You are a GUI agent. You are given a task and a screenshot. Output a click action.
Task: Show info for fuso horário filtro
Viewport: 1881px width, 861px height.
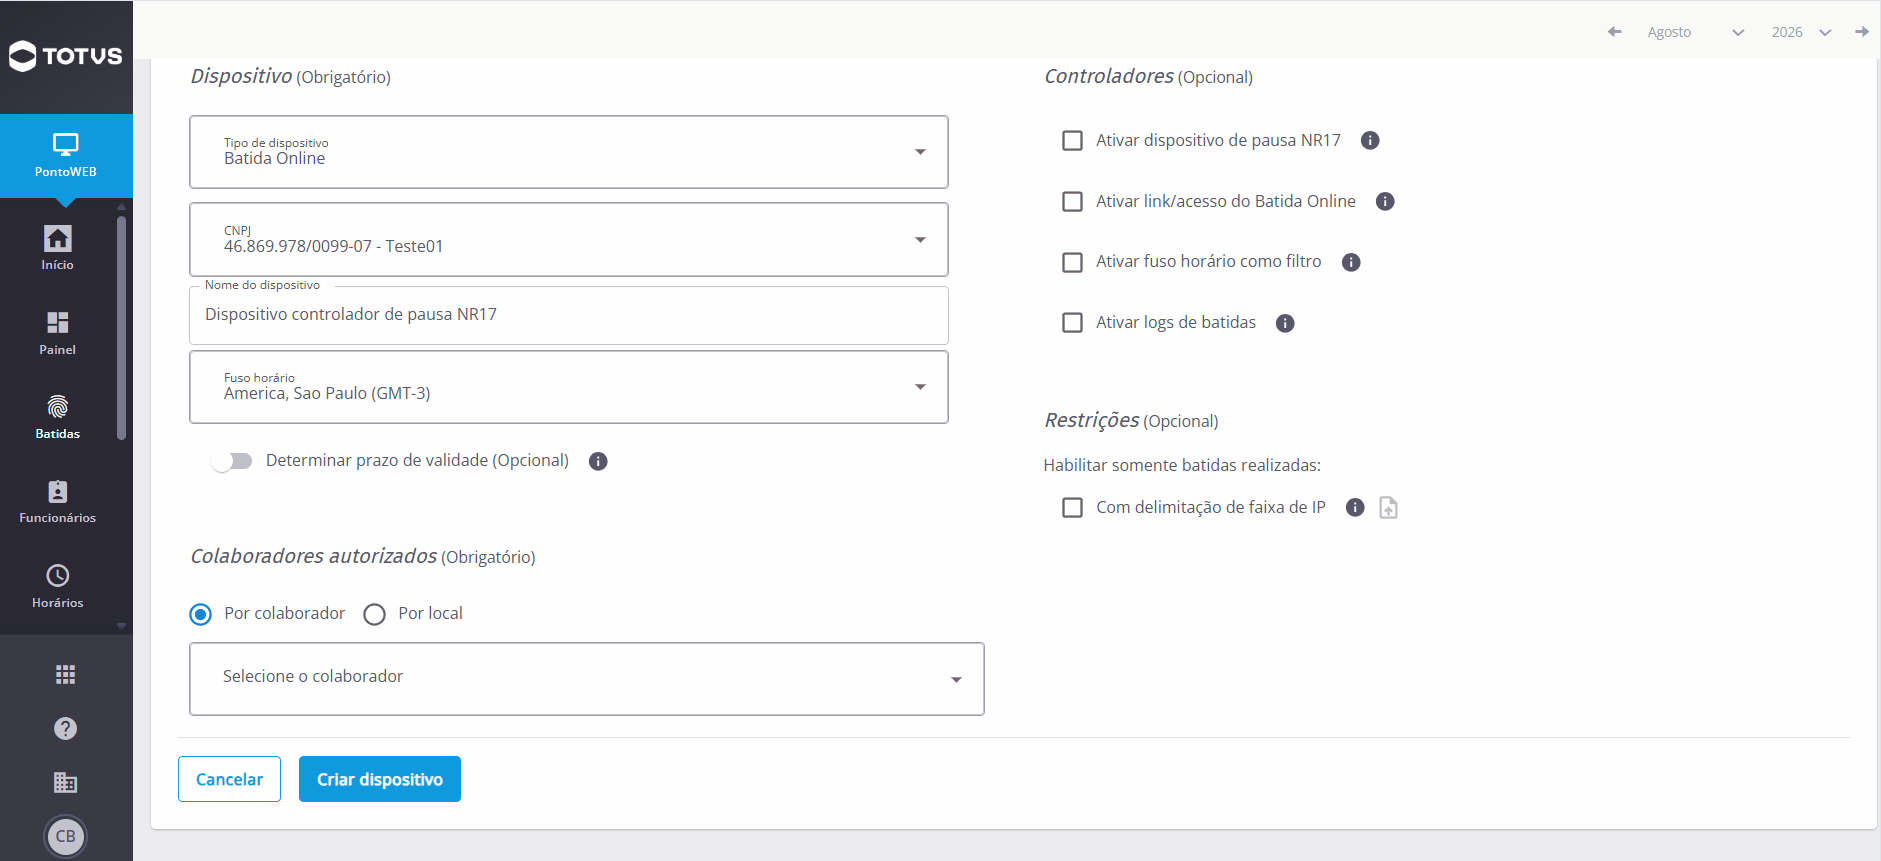tap(1351, 262)
